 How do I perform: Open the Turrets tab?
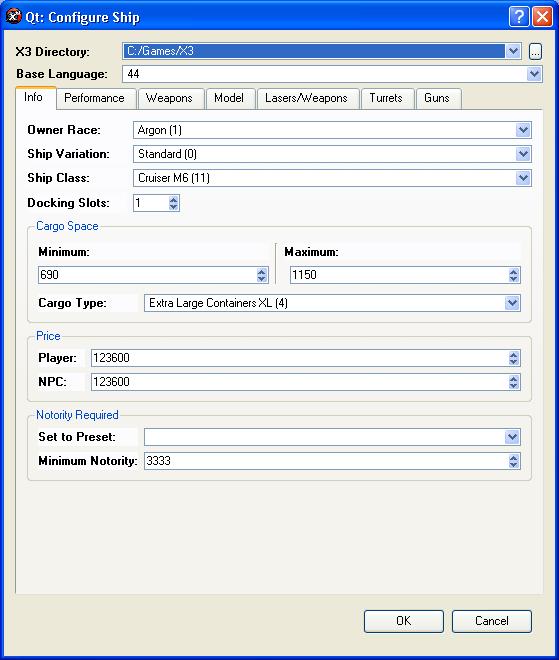pyautogui.click(x=386, y=98)
